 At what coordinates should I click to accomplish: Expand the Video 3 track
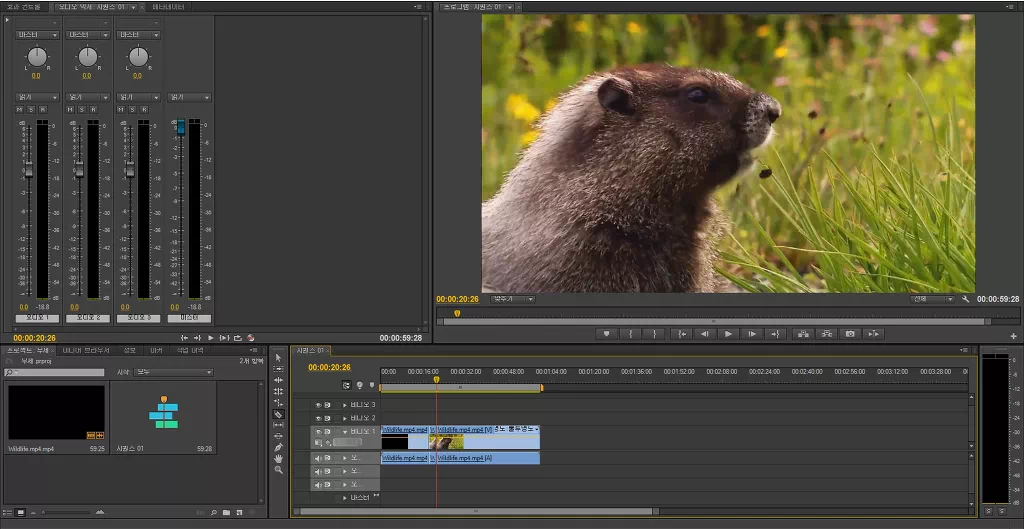(x=345, y=405)
